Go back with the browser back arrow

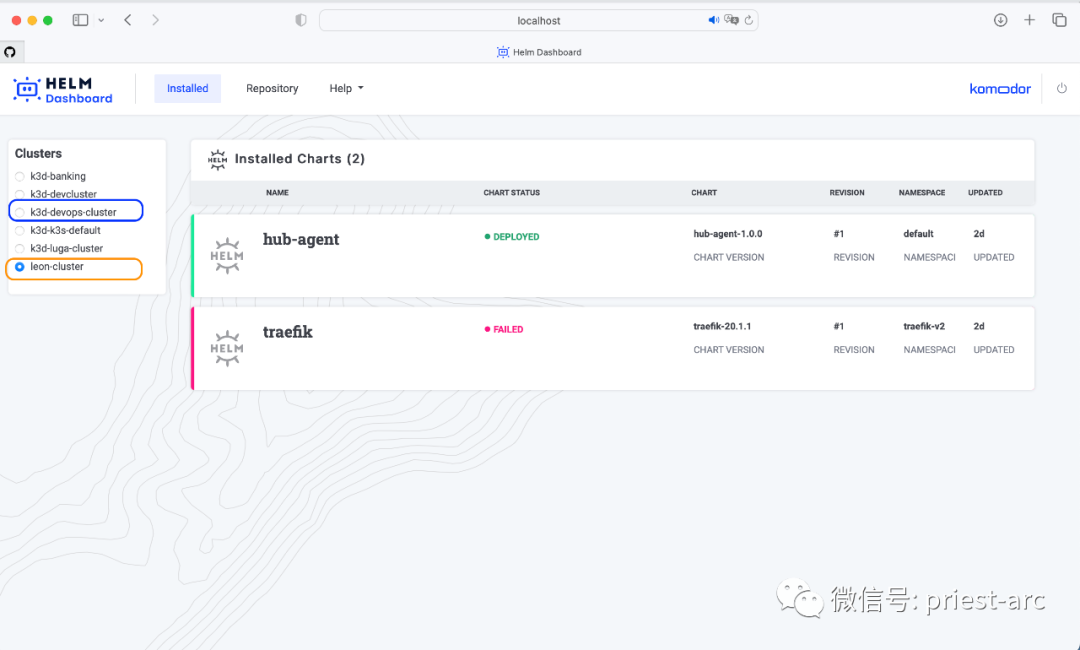click(128, 20)
